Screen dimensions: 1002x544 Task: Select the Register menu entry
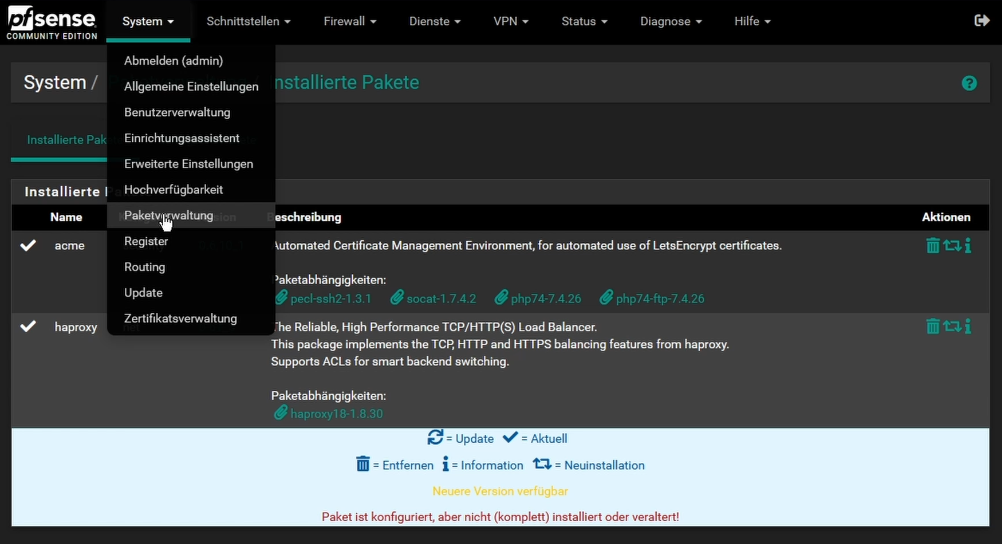point(191,241)
